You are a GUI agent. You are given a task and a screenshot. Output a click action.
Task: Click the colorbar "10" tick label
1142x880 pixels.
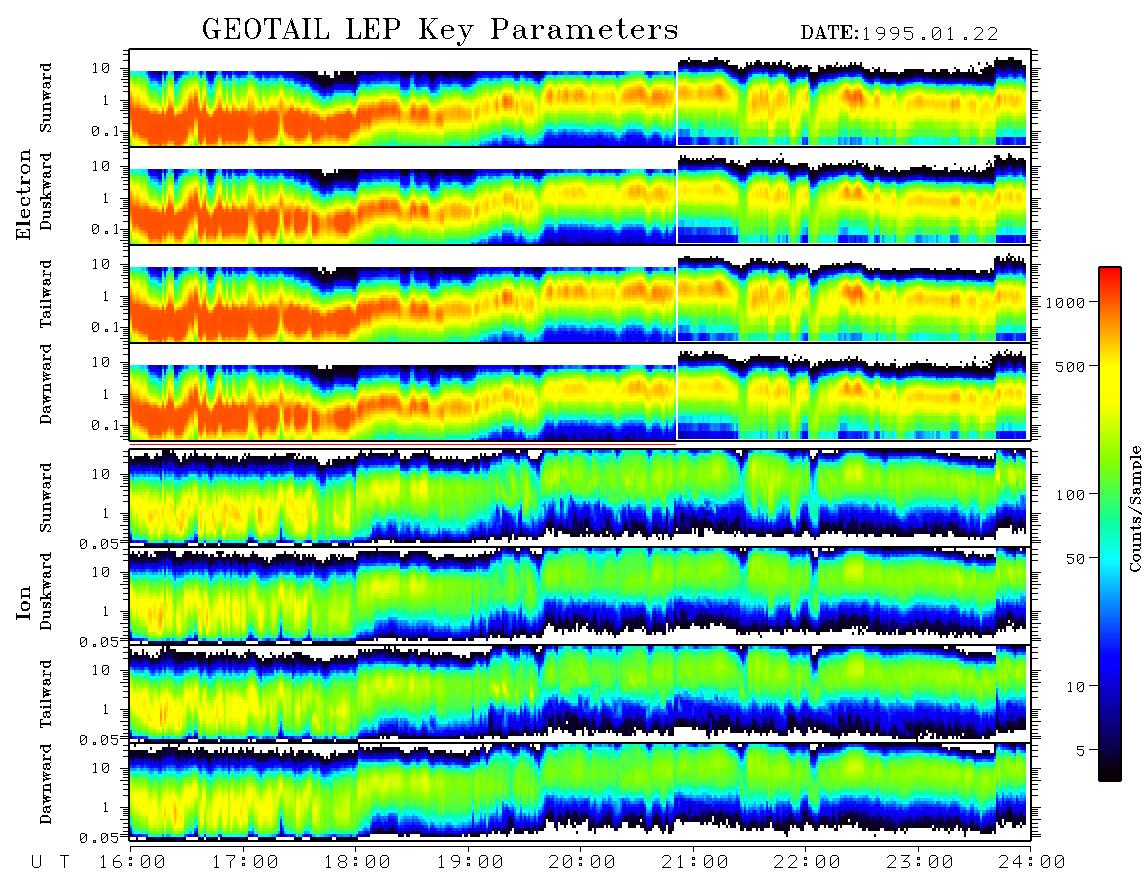click(1075, 686)
